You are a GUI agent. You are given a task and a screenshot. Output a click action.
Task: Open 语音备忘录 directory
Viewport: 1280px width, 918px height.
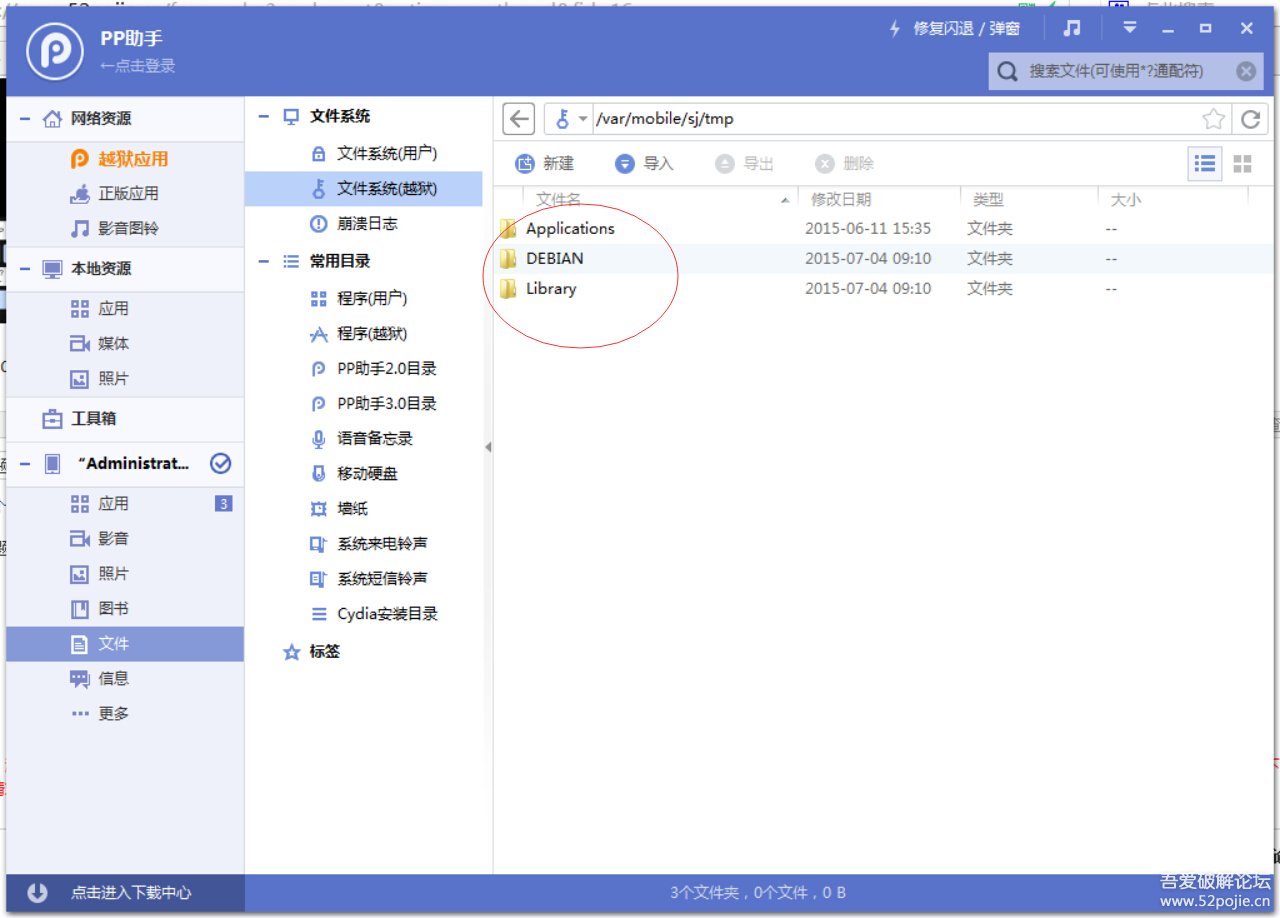tap(362, 439)
